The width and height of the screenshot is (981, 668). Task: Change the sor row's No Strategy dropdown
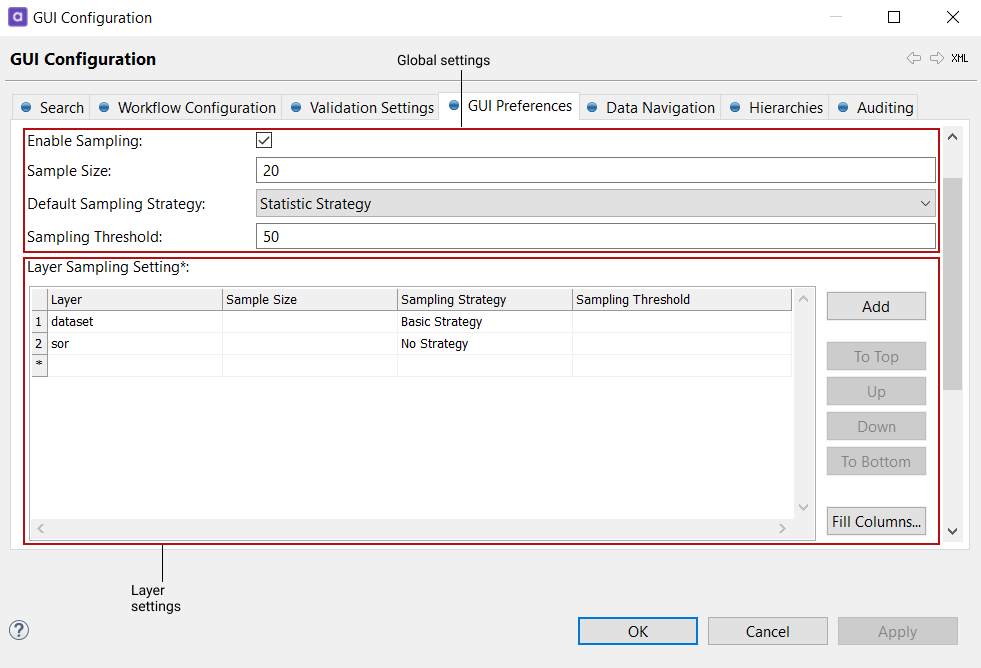click(x=484, y=343)
